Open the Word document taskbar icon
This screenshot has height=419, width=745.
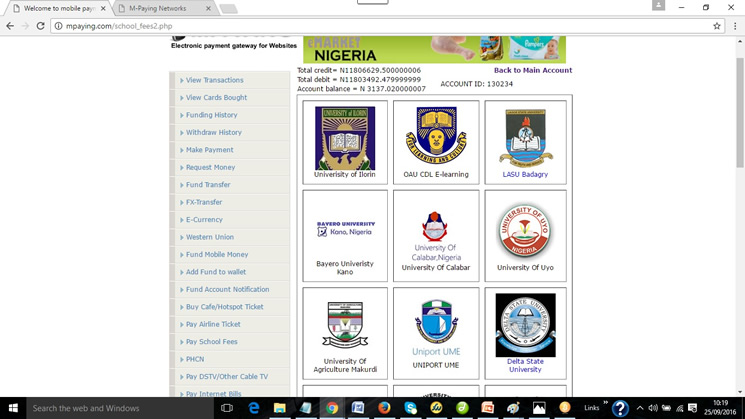point(358,408)
